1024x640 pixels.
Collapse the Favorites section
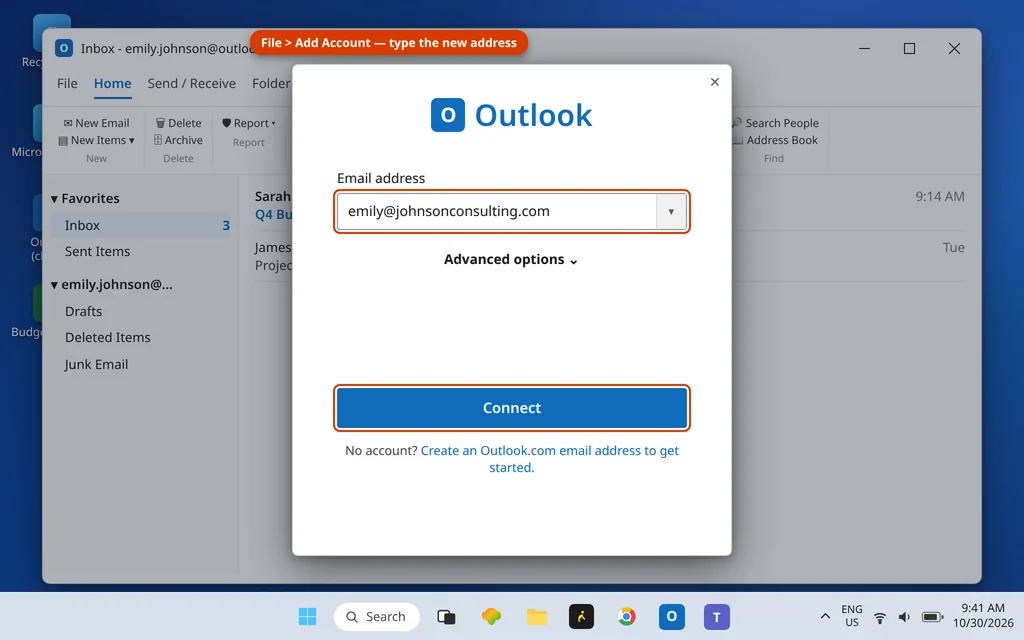click(54, 199)
